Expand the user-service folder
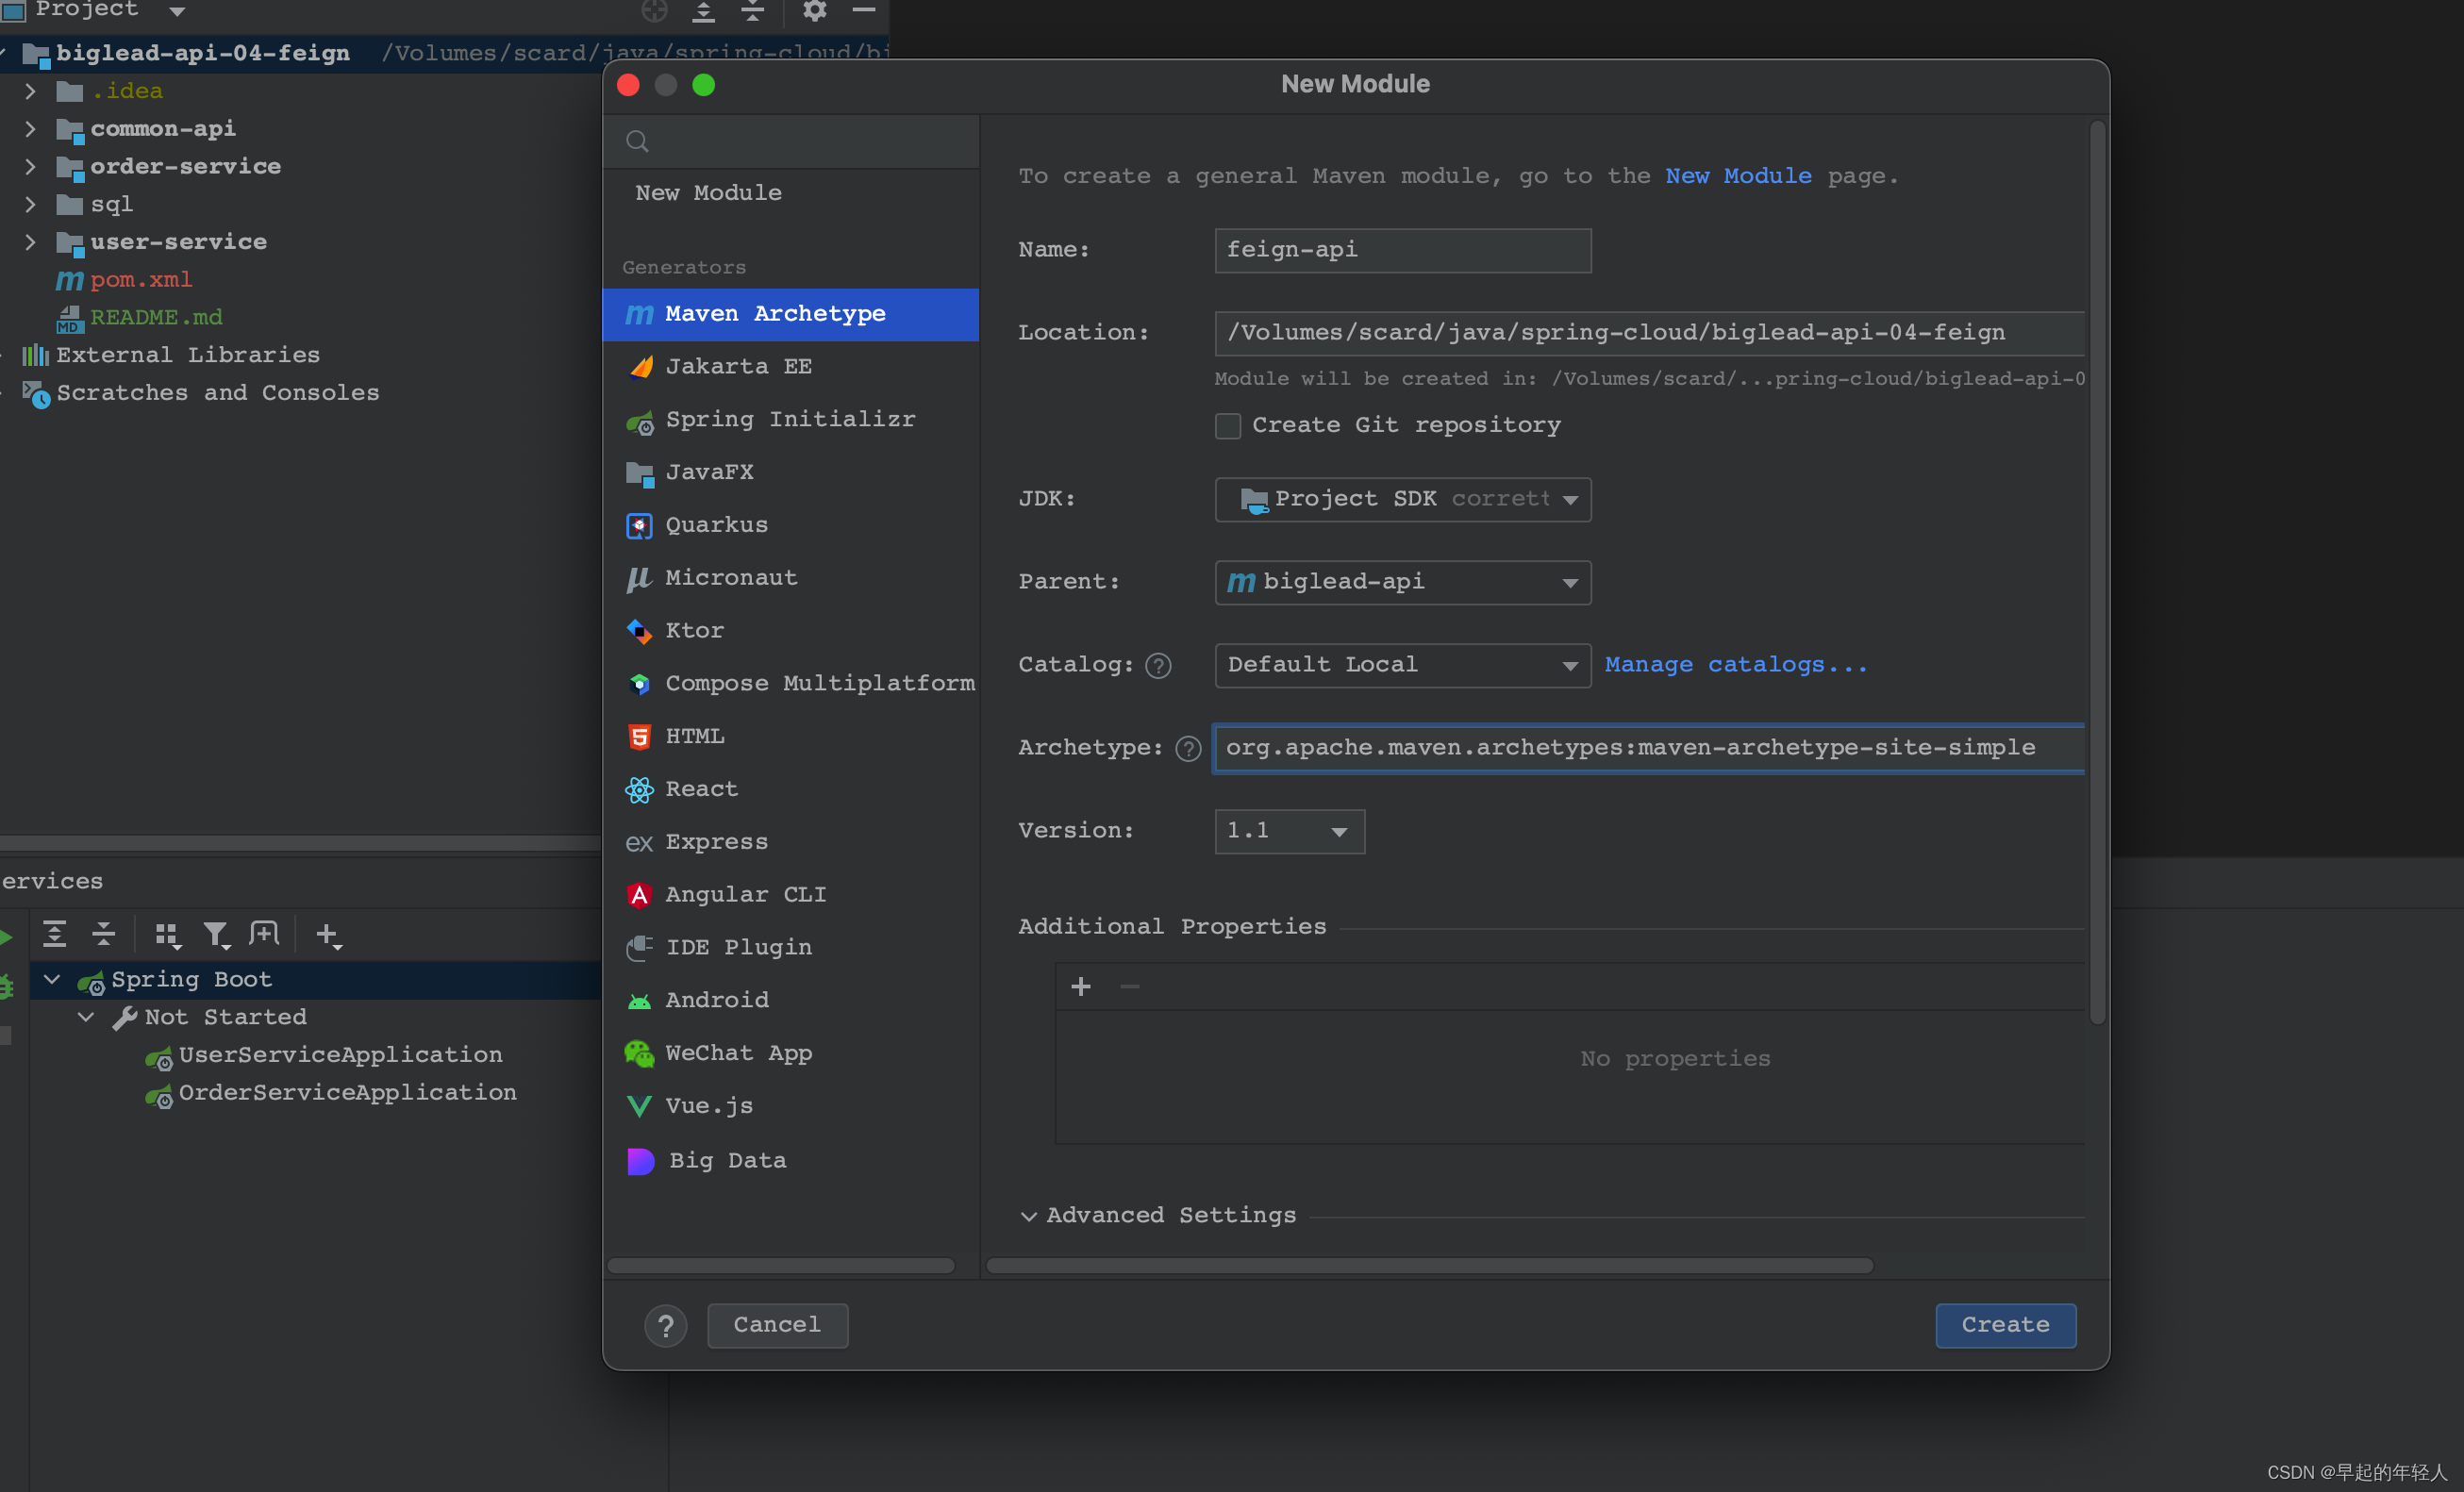The image size is (2464, 1492). 30,242
